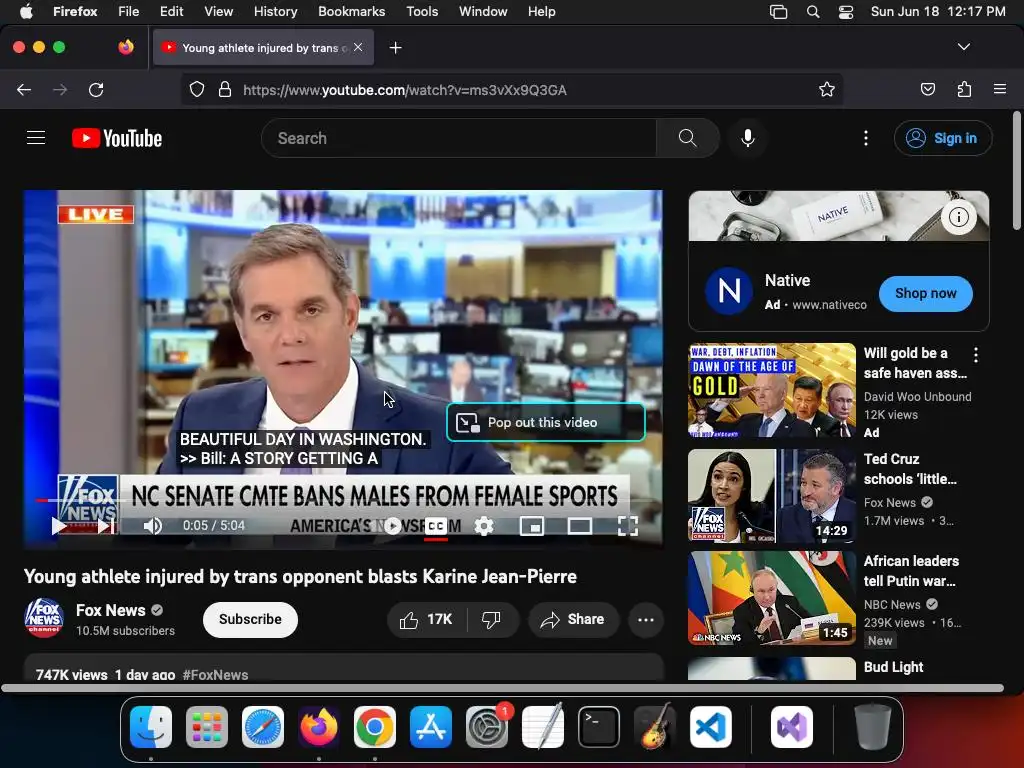Open the File menu
The height and width of the screenshot is (768, 1024).
tap(129, 11)
